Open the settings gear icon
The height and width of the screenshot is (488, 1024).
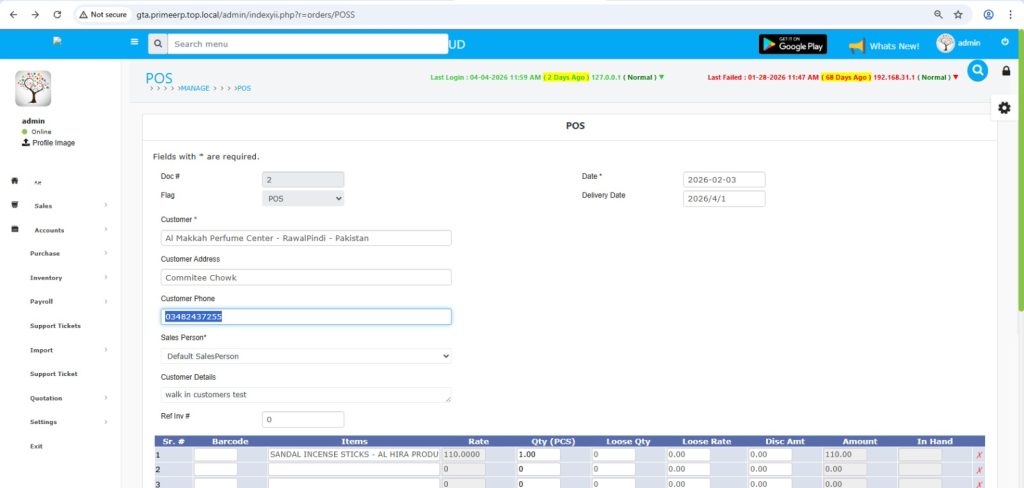click(x=1004, y=108)
